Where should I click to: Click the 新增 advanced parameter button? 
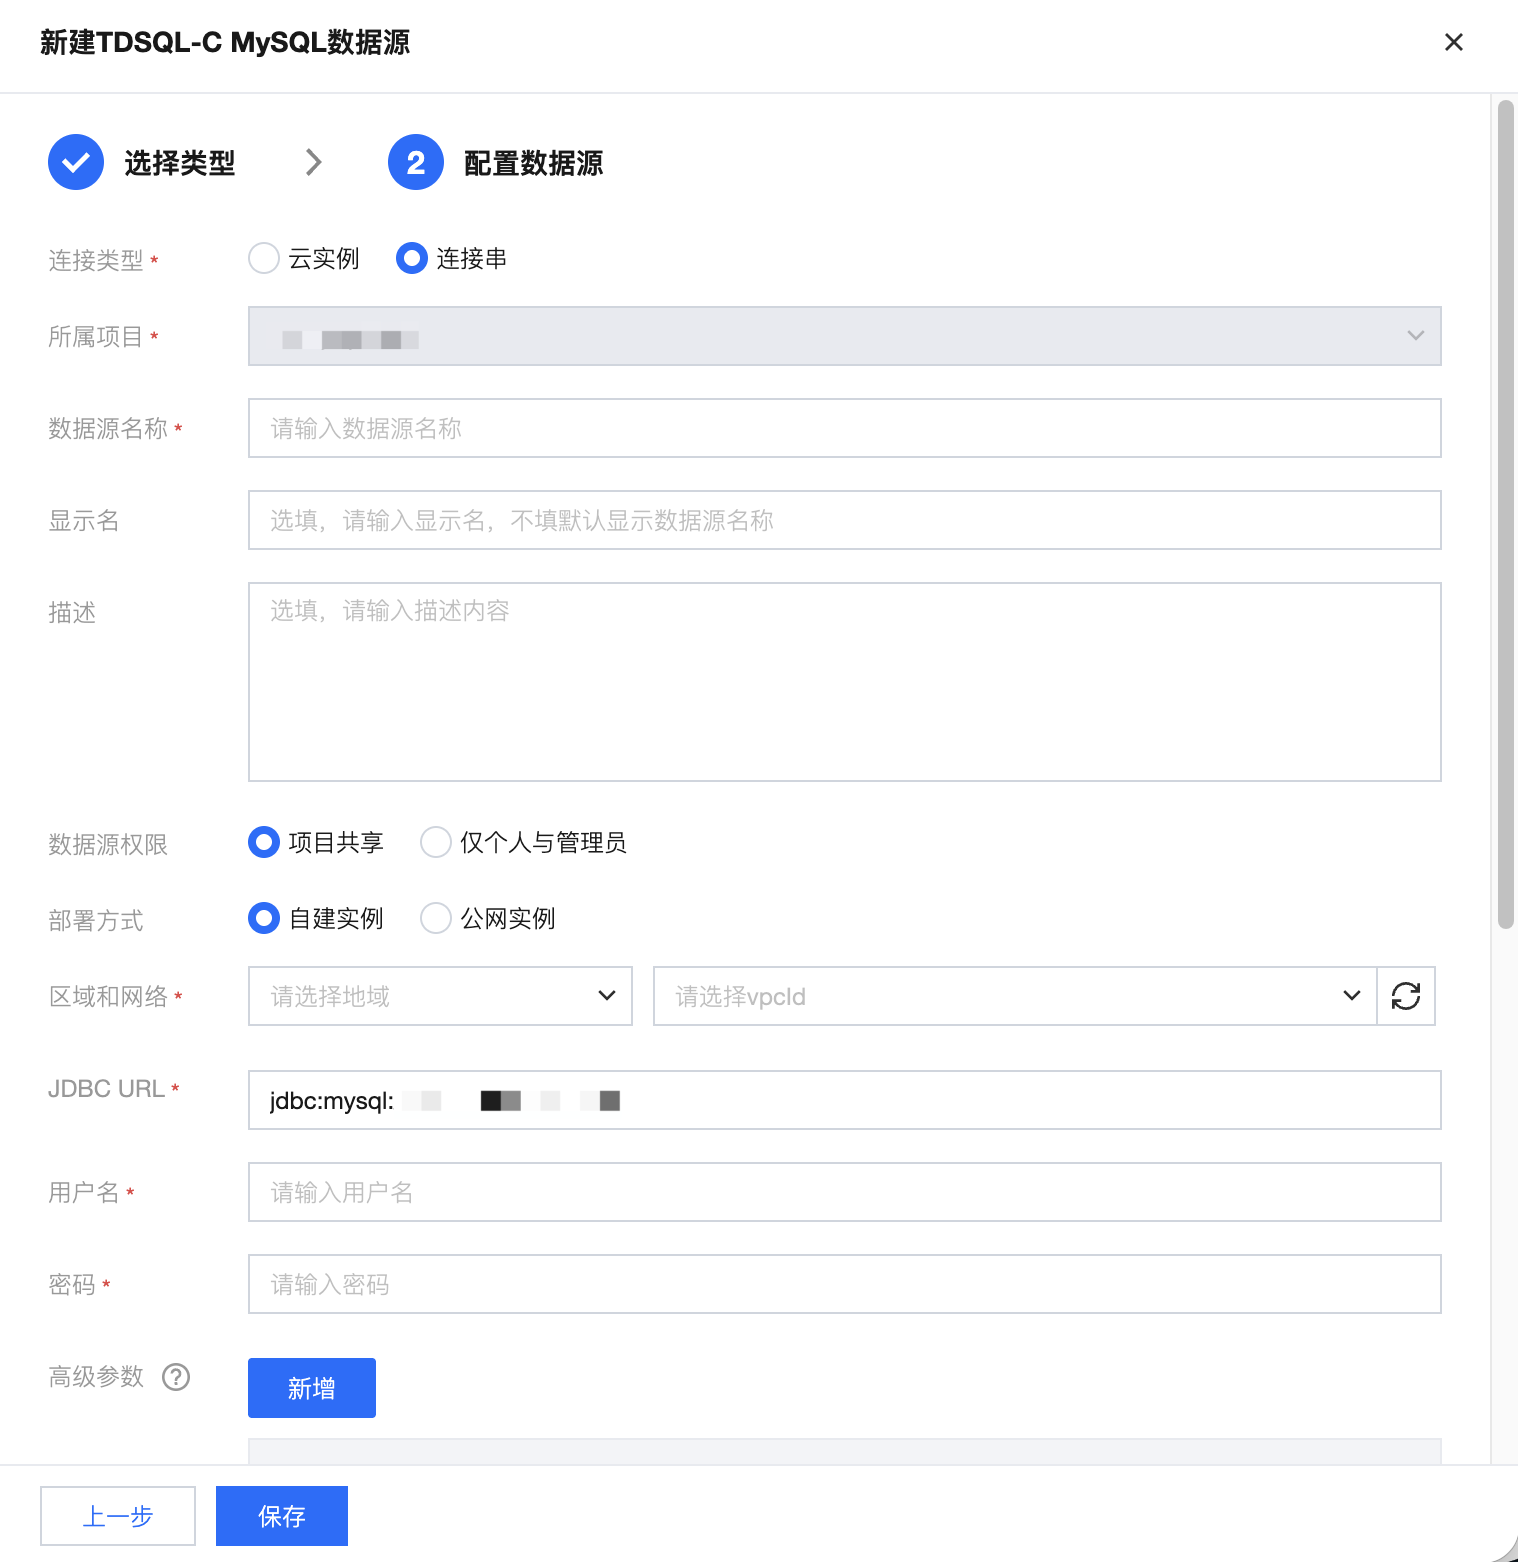[x=312, y=1388]
